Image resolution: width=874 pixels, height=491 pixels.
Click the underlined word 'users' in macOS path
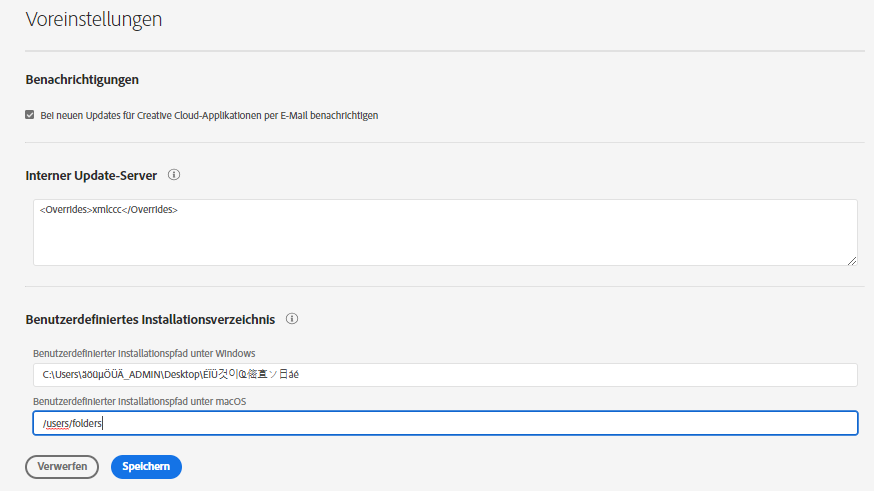[56, 424]
